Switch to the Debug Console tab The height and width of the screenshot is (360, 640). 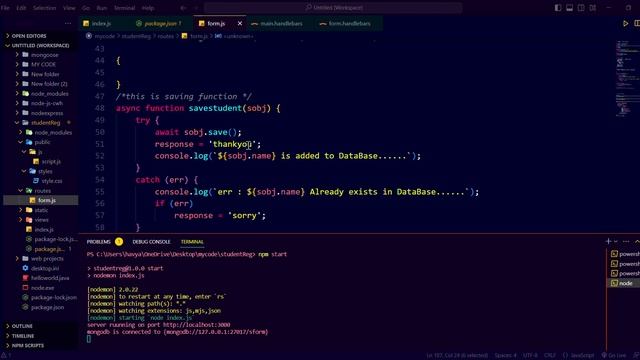[x=151, y=242]
